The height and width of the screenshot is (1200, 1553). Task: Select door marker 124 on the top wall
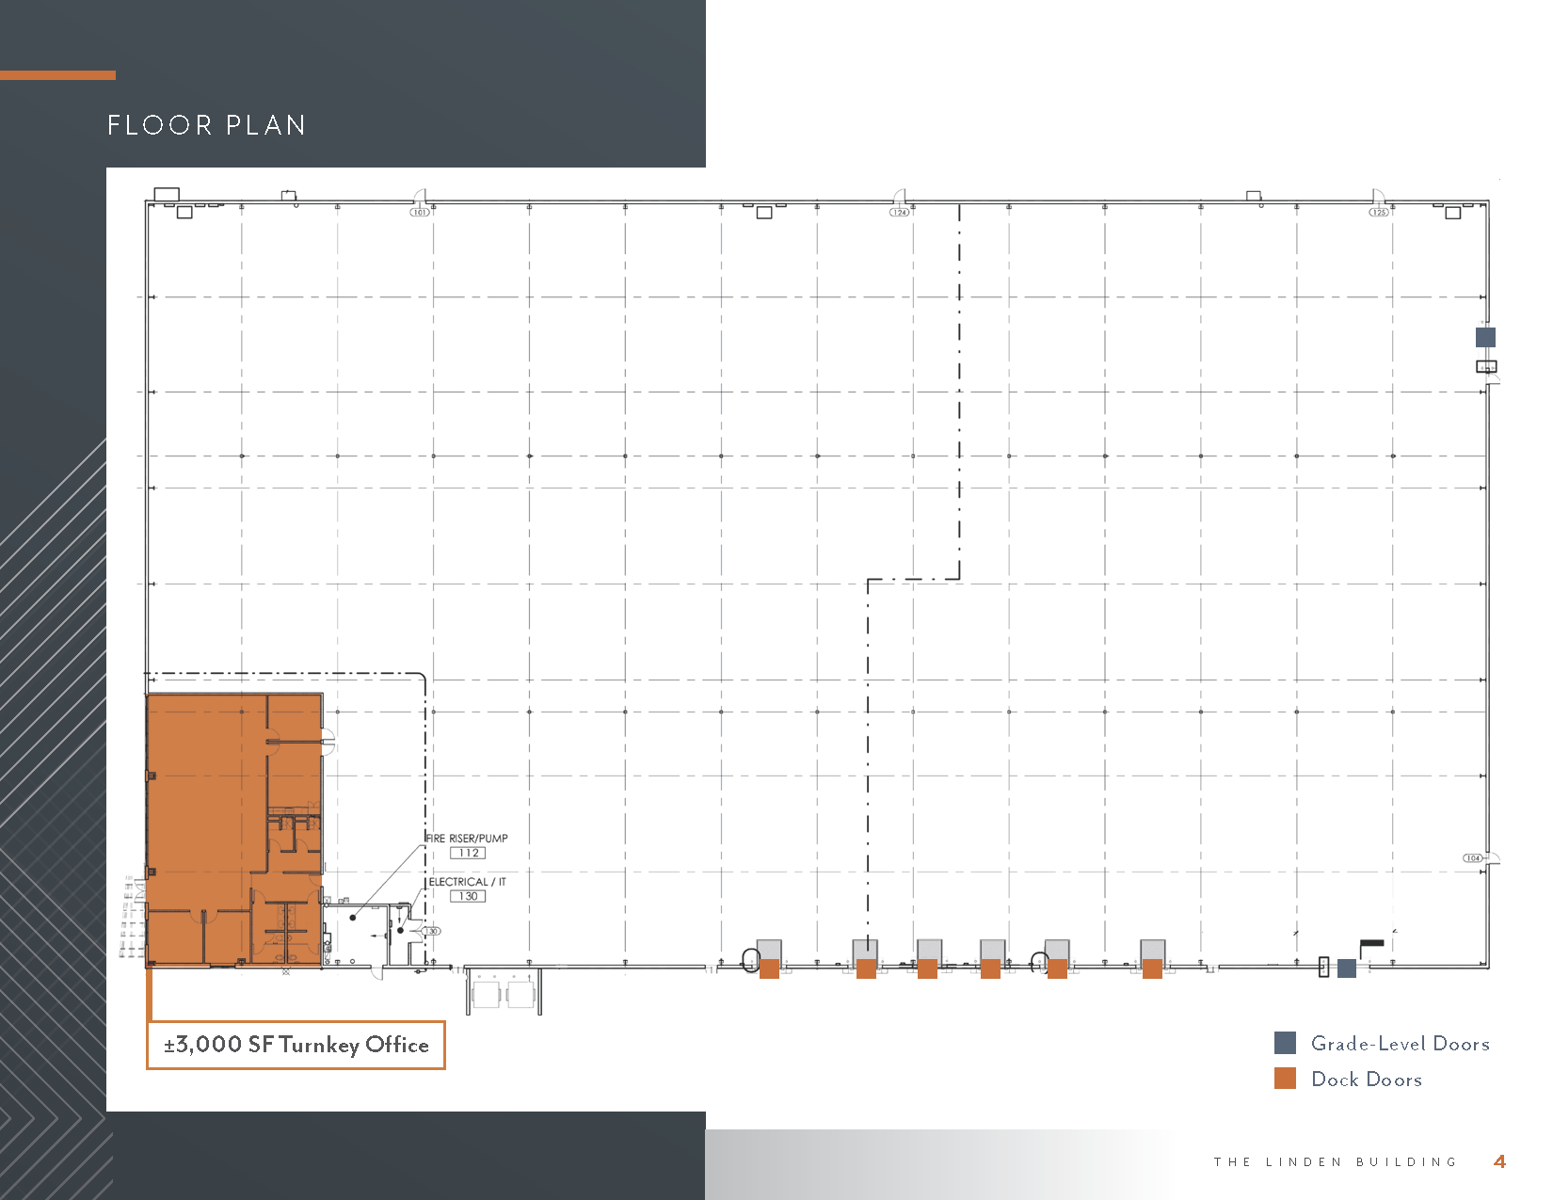point(898,211)
